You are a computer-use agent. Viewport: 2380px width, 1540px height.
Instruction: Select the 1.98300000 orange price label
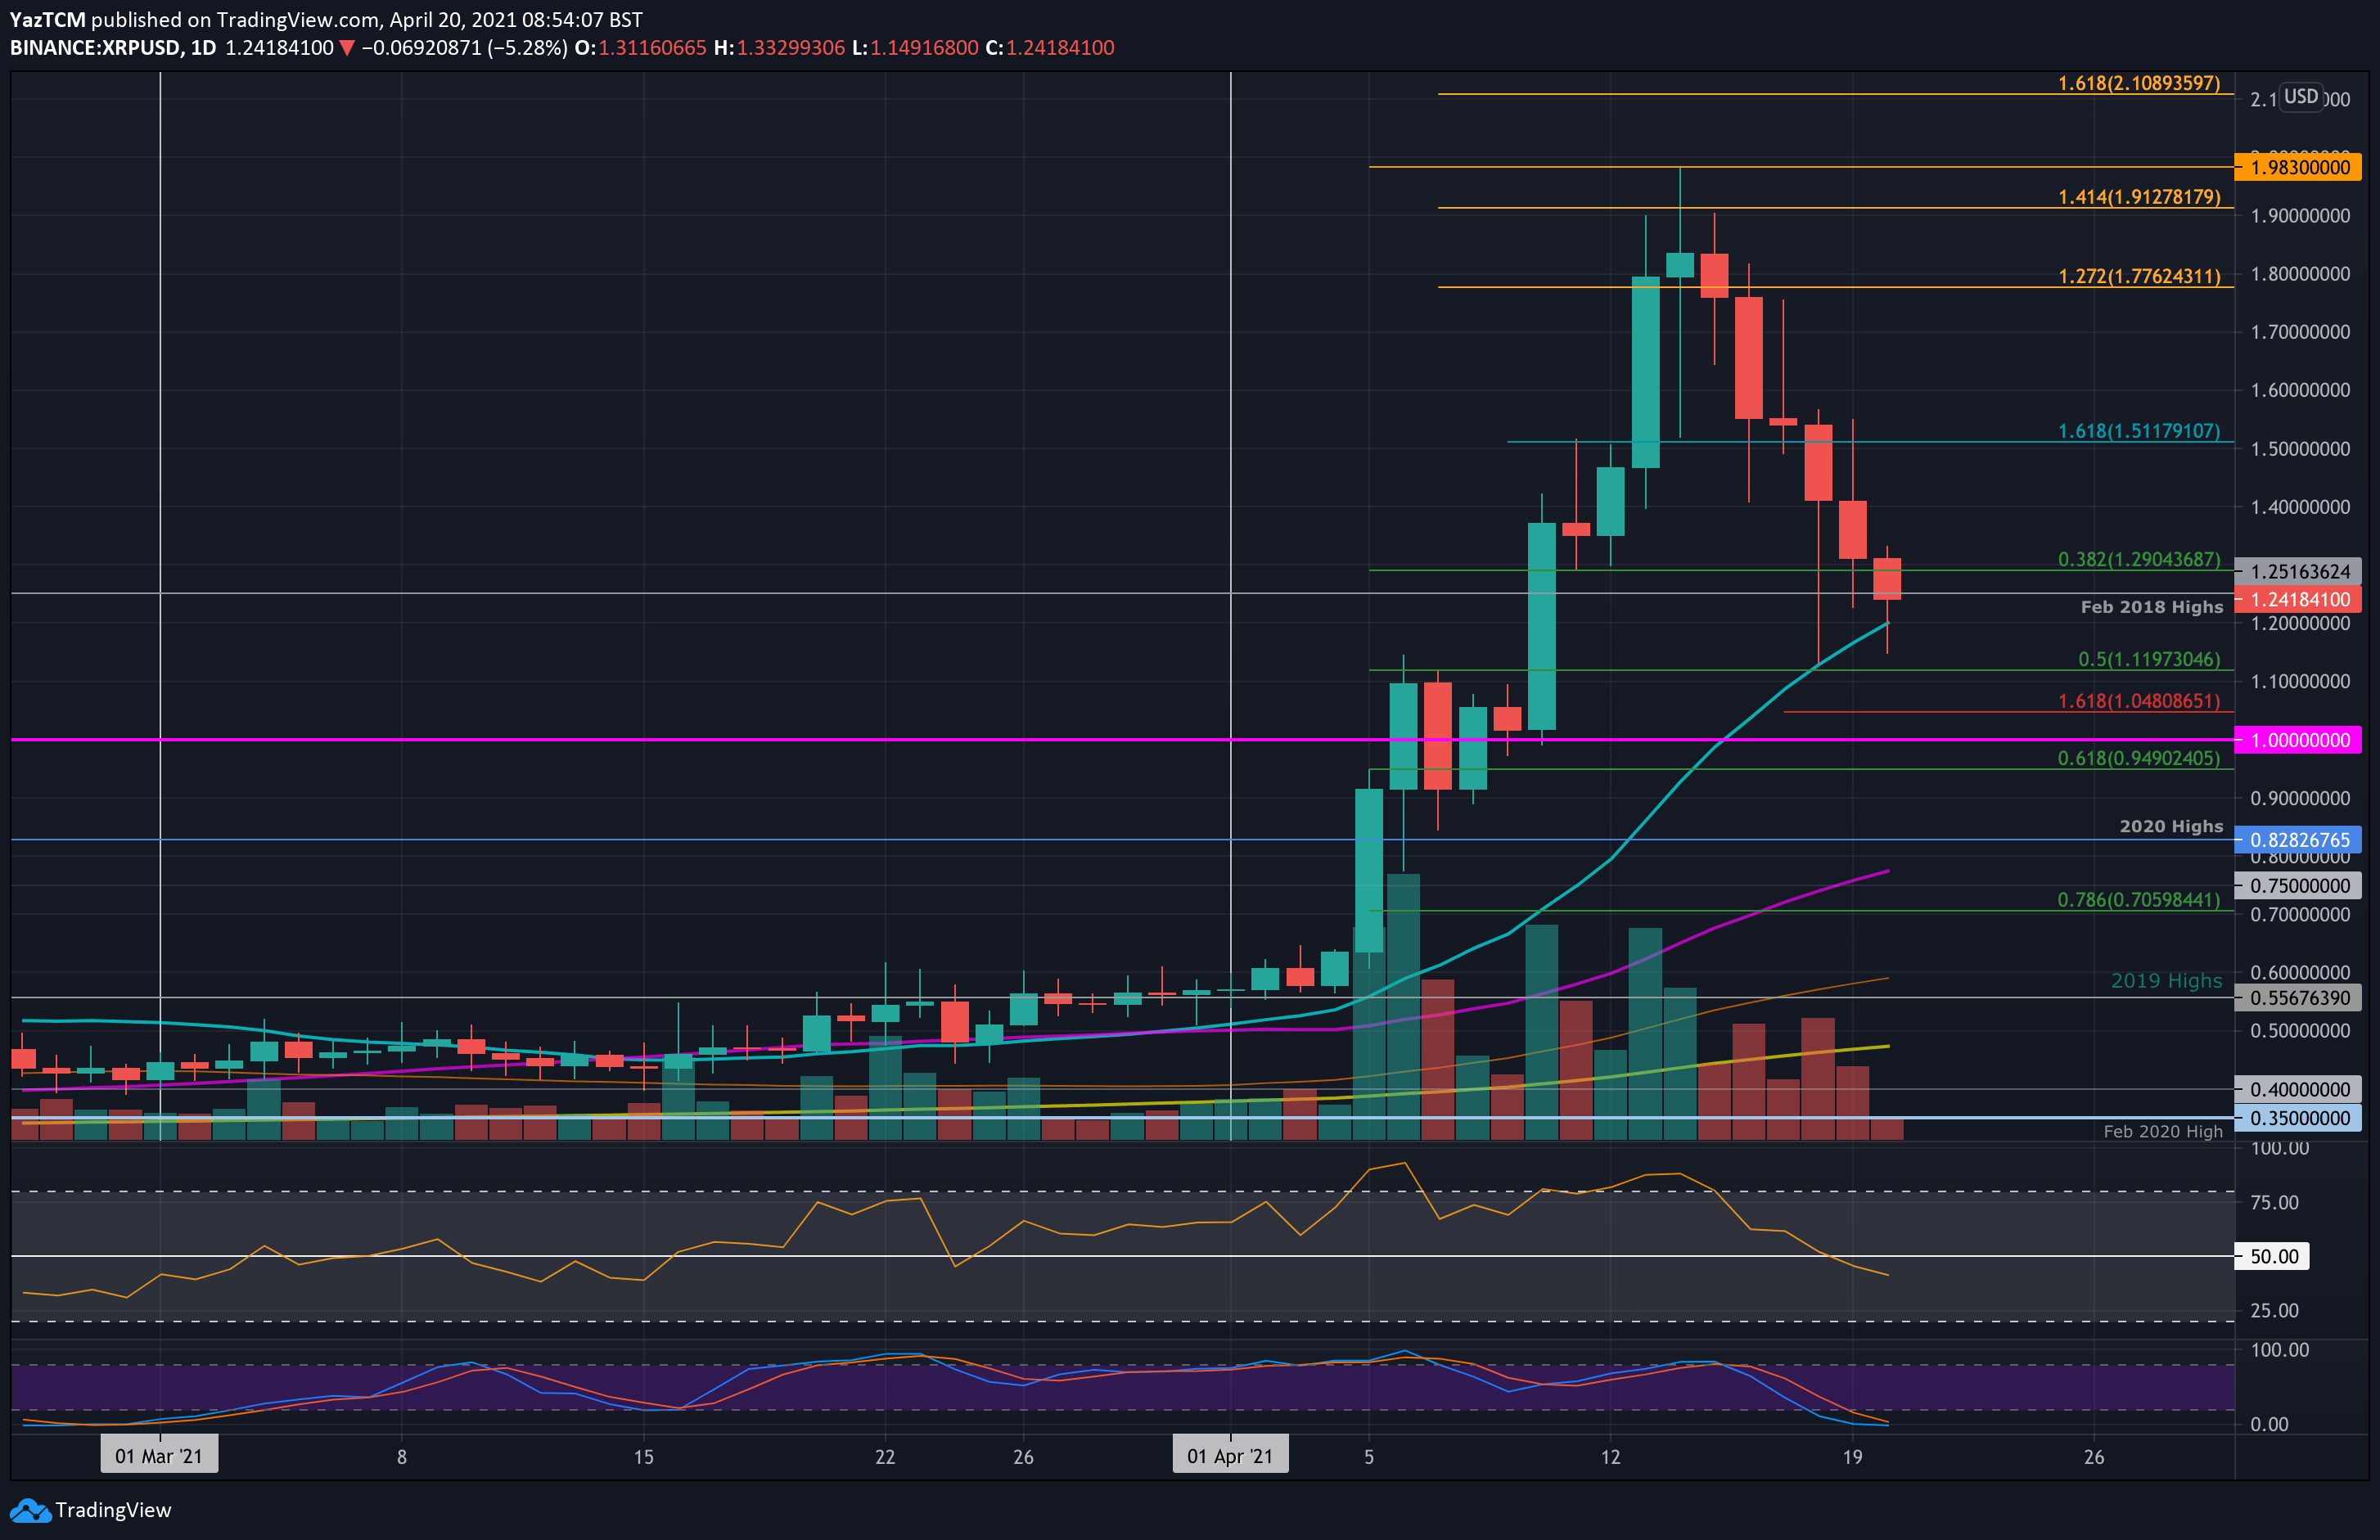point(2298,167)
